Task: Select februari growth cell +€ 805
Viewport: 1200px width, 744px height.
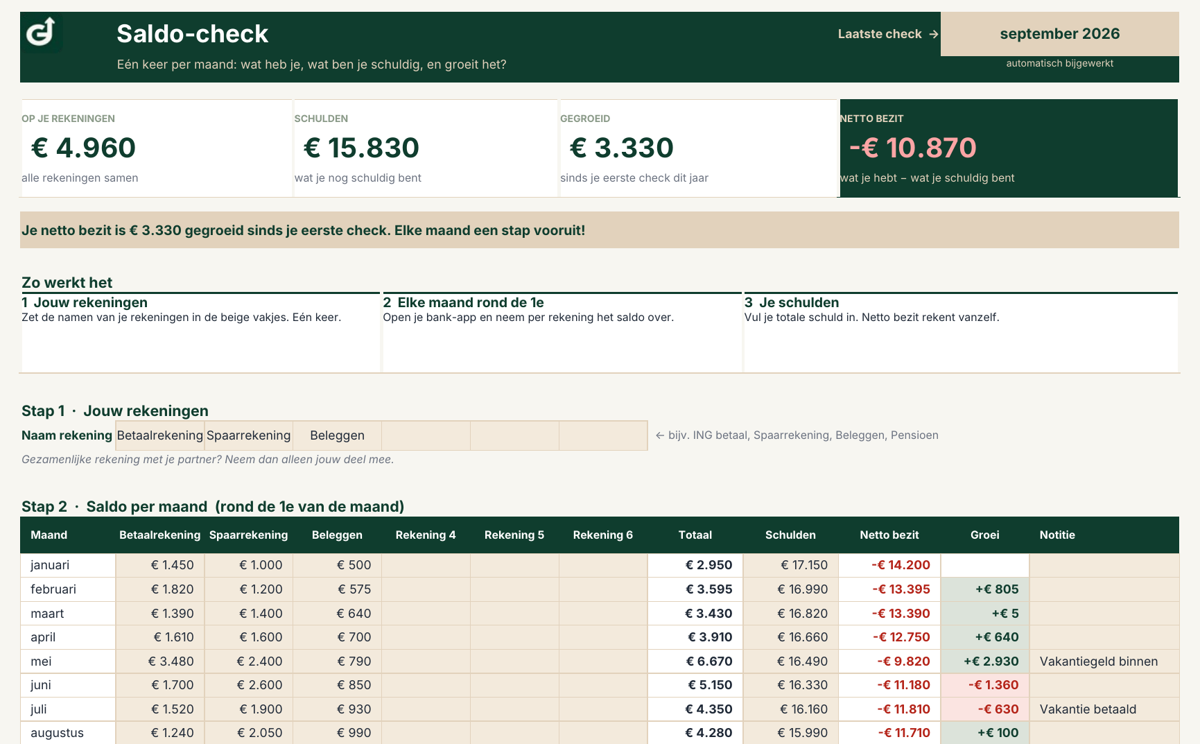Action: click(985, 589)
